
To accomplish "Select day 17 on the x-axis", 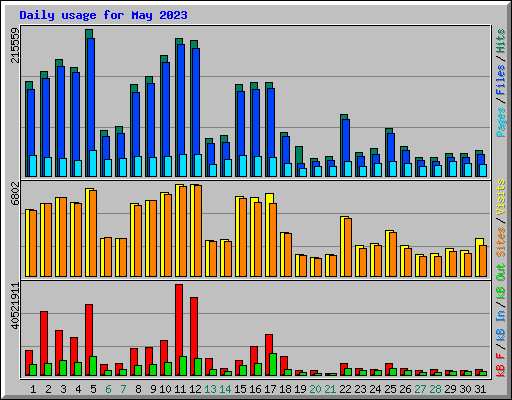I will (270, 389).
